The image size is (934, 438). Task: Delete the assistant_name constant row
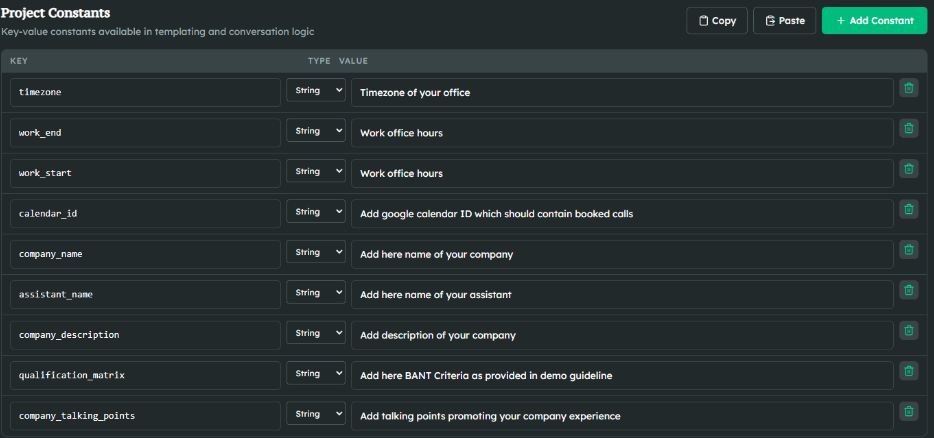(x=908, y=290)
